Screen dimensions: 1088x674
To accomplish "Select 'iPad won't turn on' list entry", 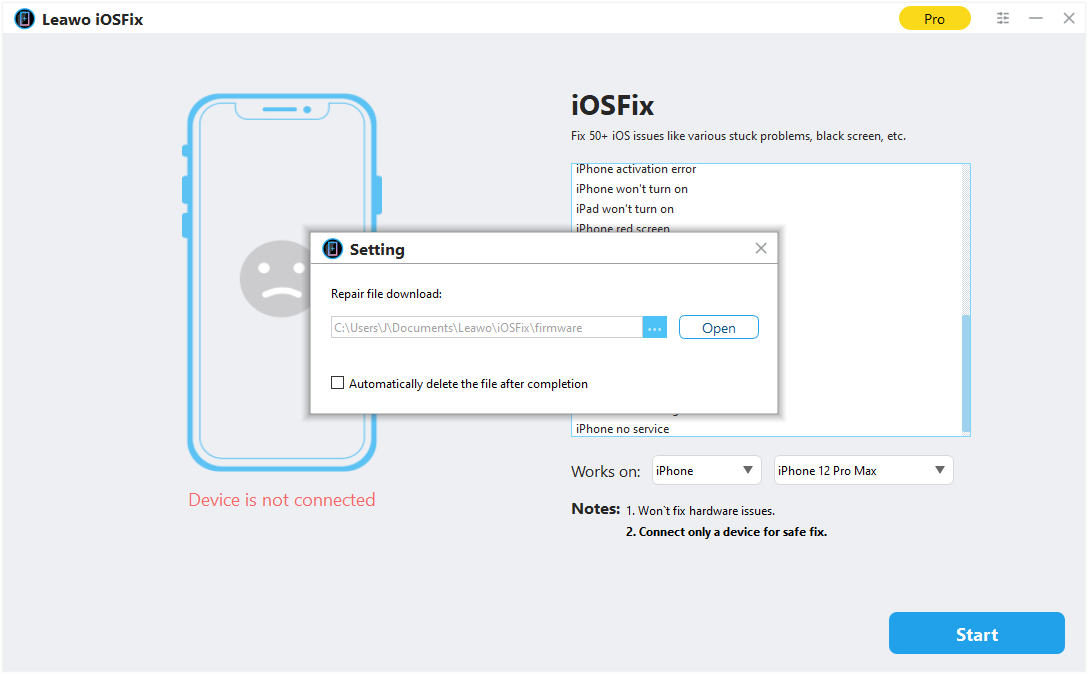I will click(x=624, y=209).
